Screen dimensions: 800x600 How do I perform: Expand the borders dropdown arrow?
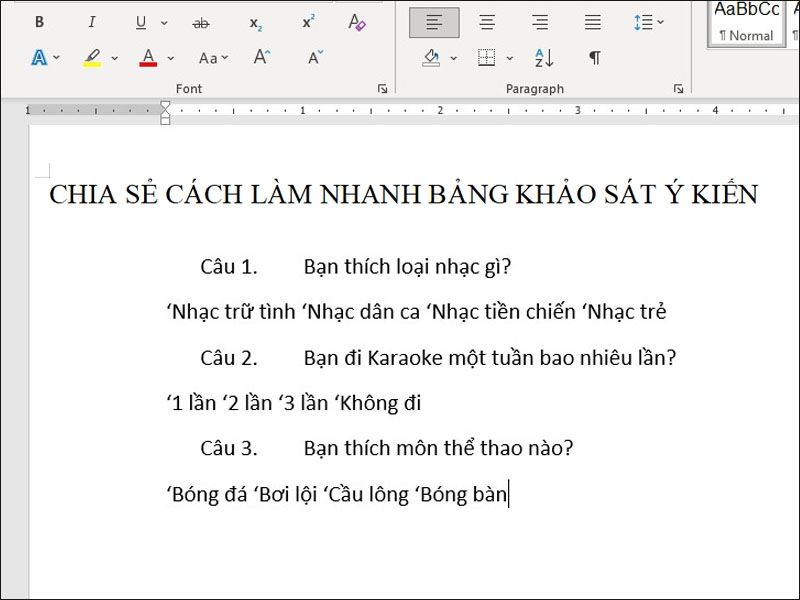[509, 58]
